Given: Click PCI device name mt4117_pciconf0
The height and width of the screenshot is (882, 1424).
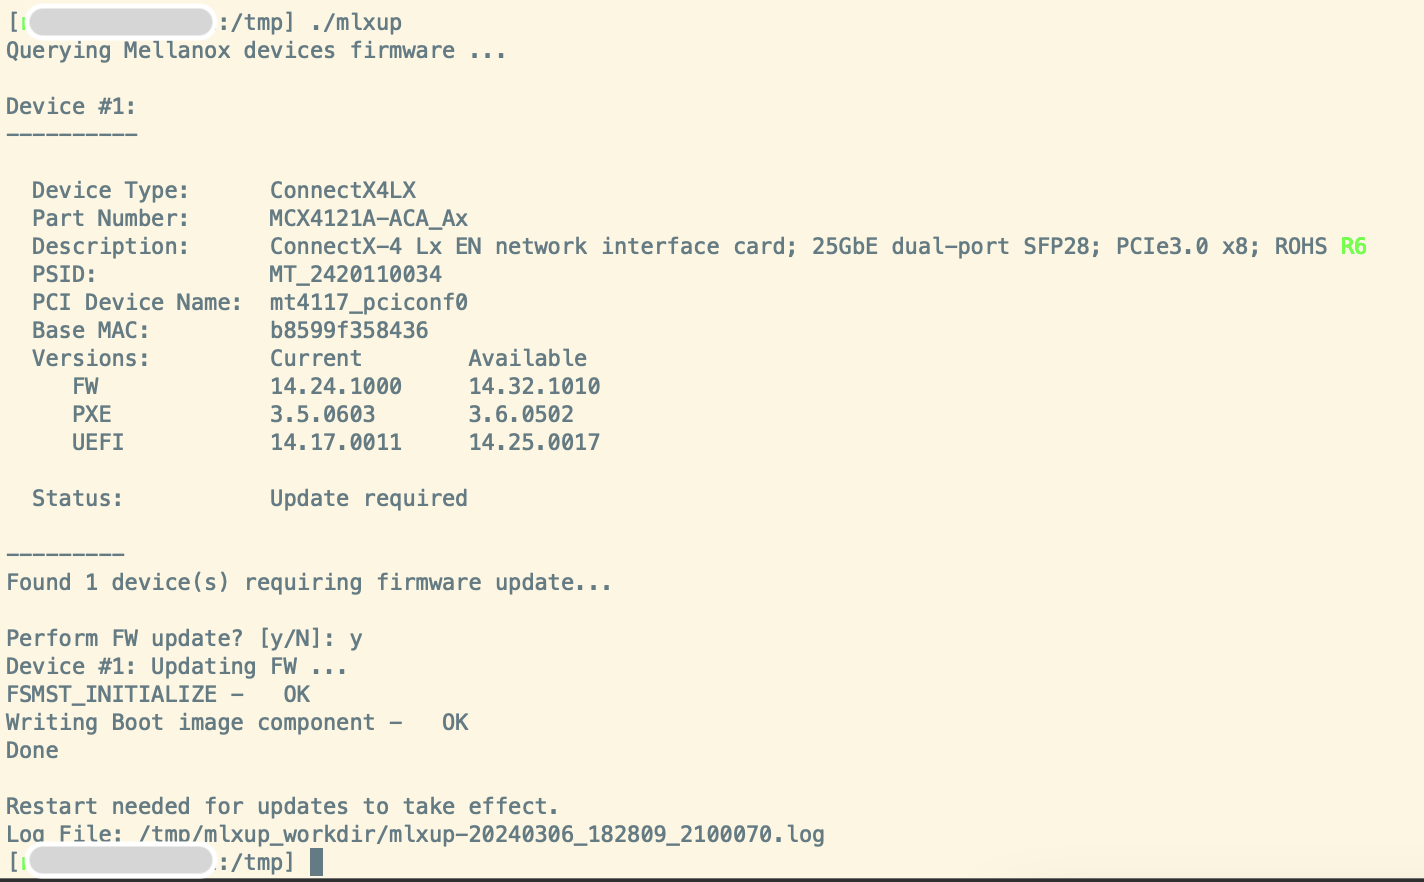Looking at the screenshot, I should click(x=368, y=302).
